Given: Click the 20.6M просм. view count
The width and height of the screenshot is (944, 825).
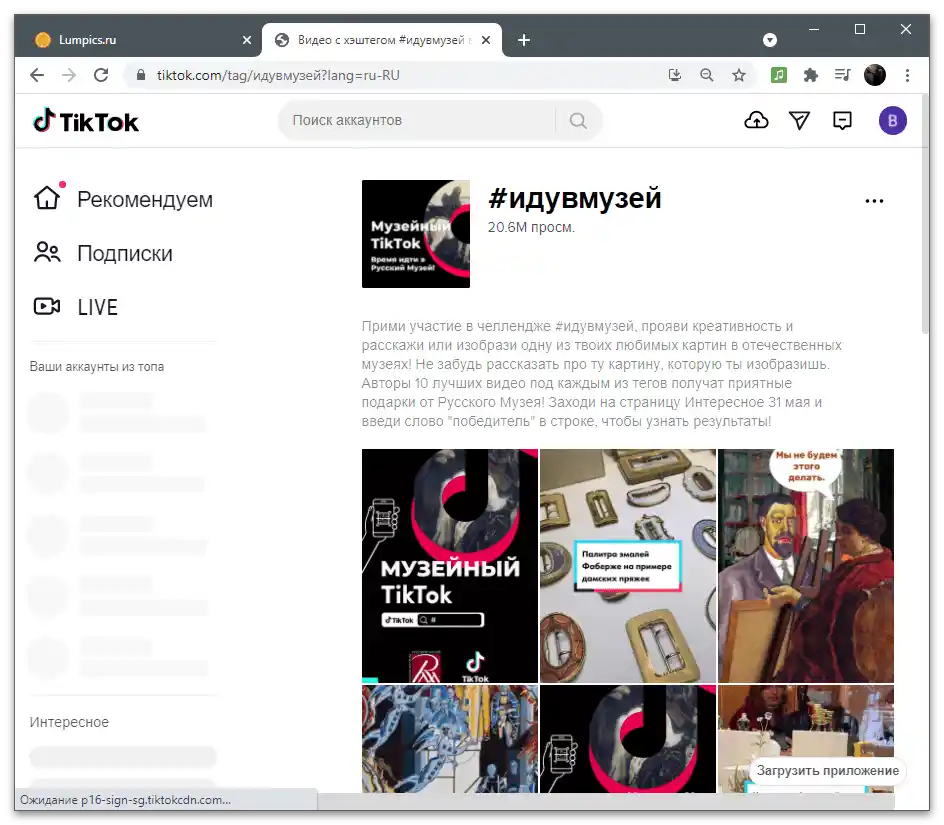Looking at the screenshot, I should [x=531, y=228].
